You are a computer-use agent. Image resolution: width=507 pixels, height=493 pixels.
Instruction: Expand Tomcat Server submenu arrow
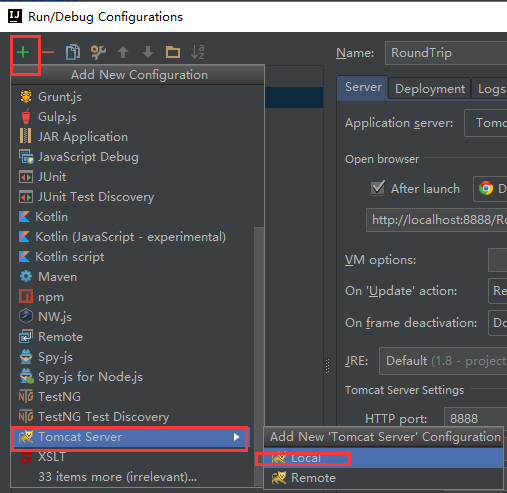[236, 437]
